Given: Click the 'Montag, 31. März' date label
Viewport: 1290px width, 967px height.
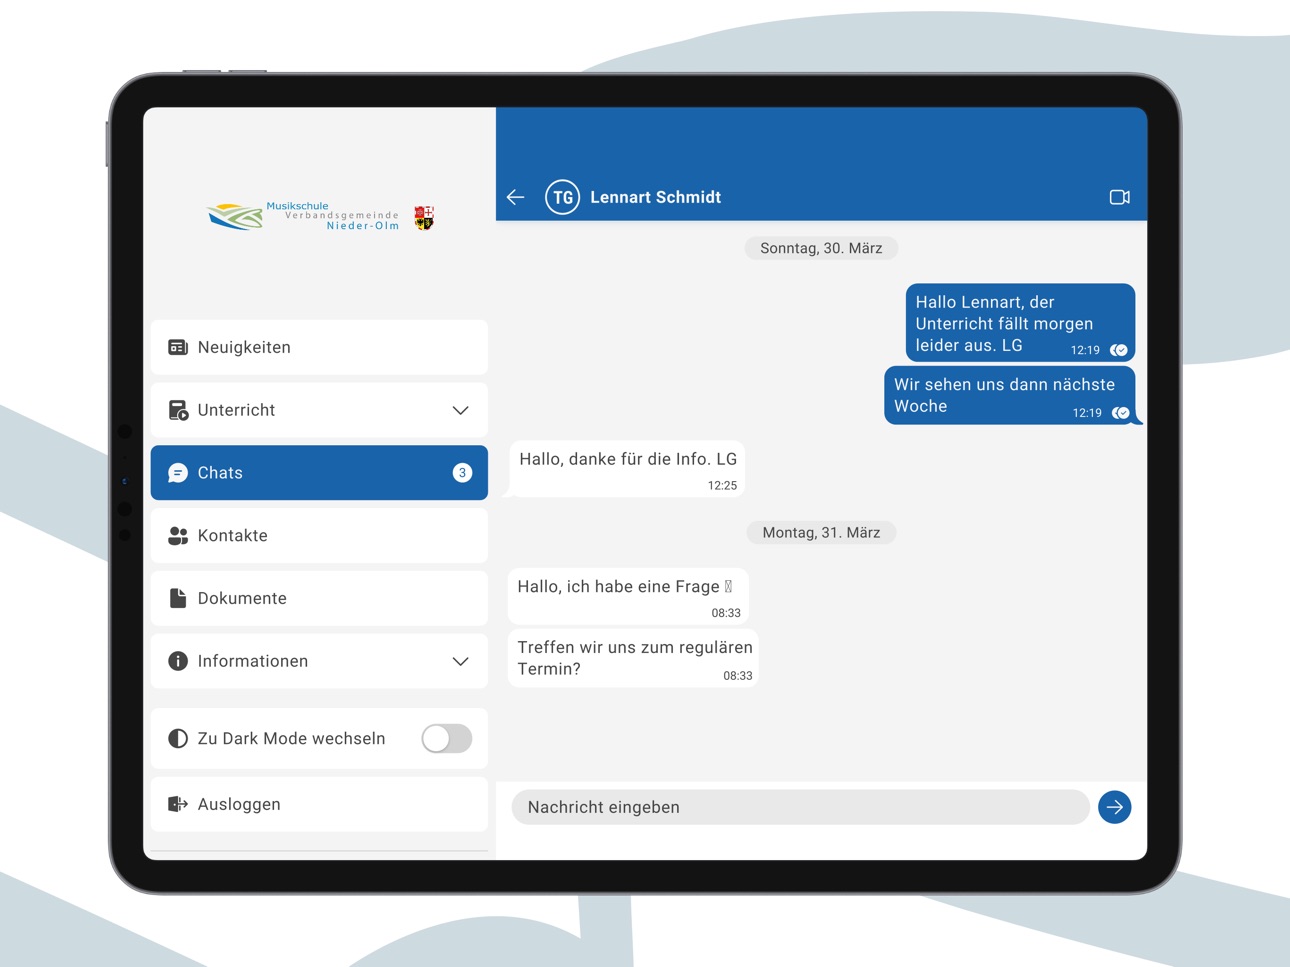Looking at the screenshot, I should pos(821,533).
